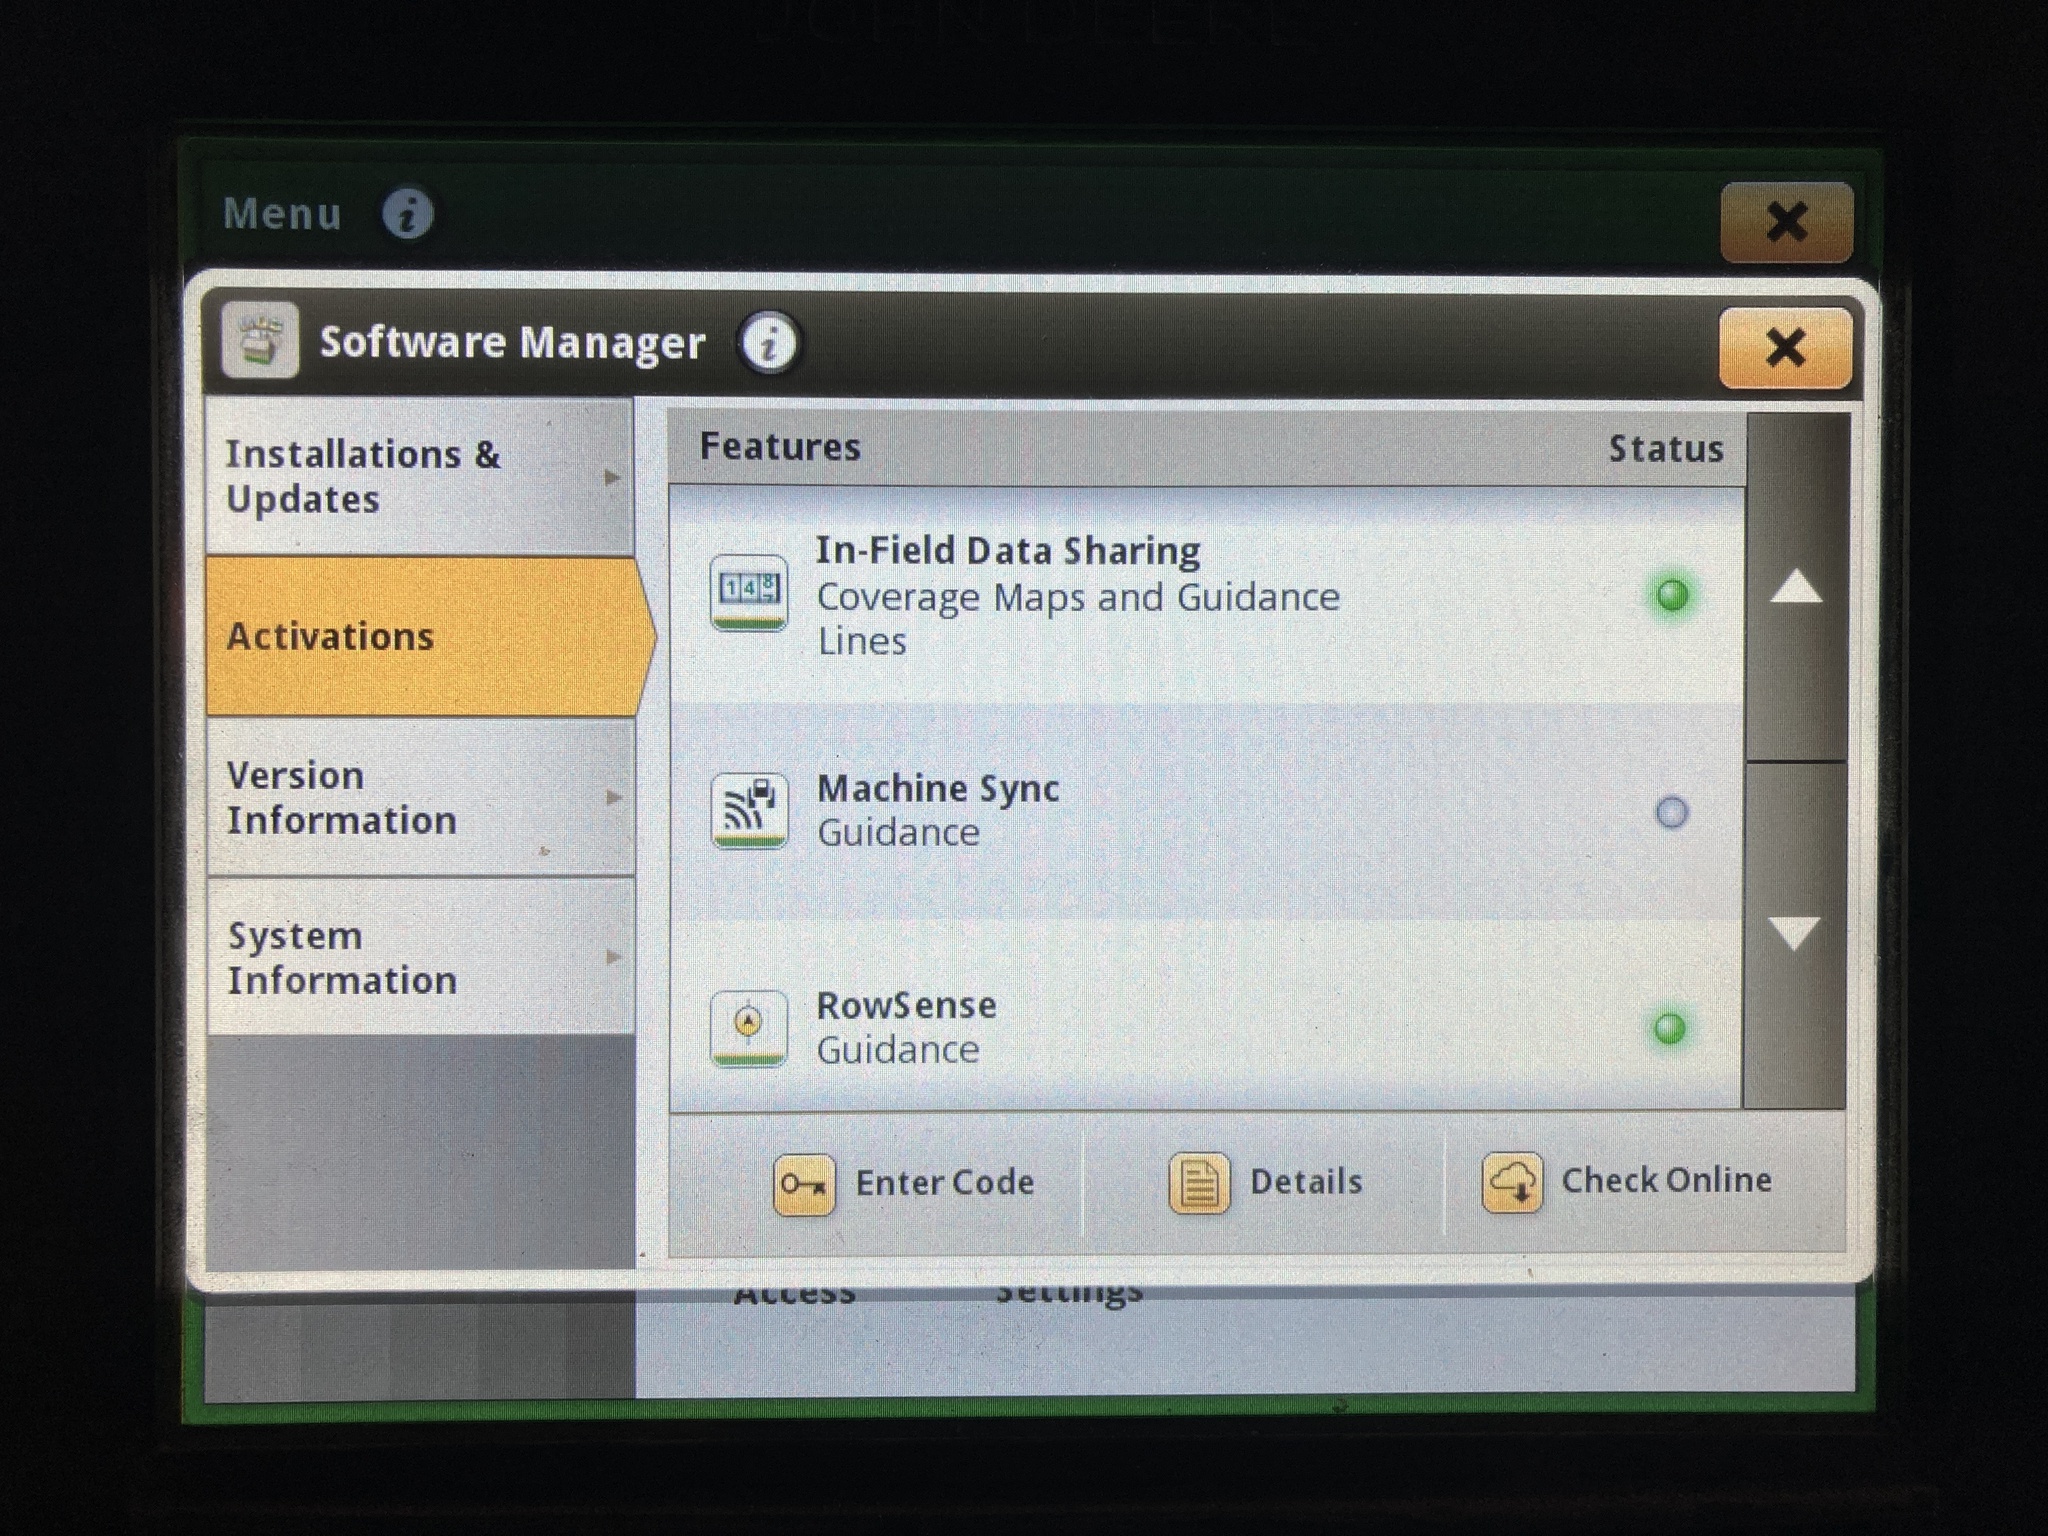Expand System Information arrow
The image size is (2048, 1536).
point(613,957)
